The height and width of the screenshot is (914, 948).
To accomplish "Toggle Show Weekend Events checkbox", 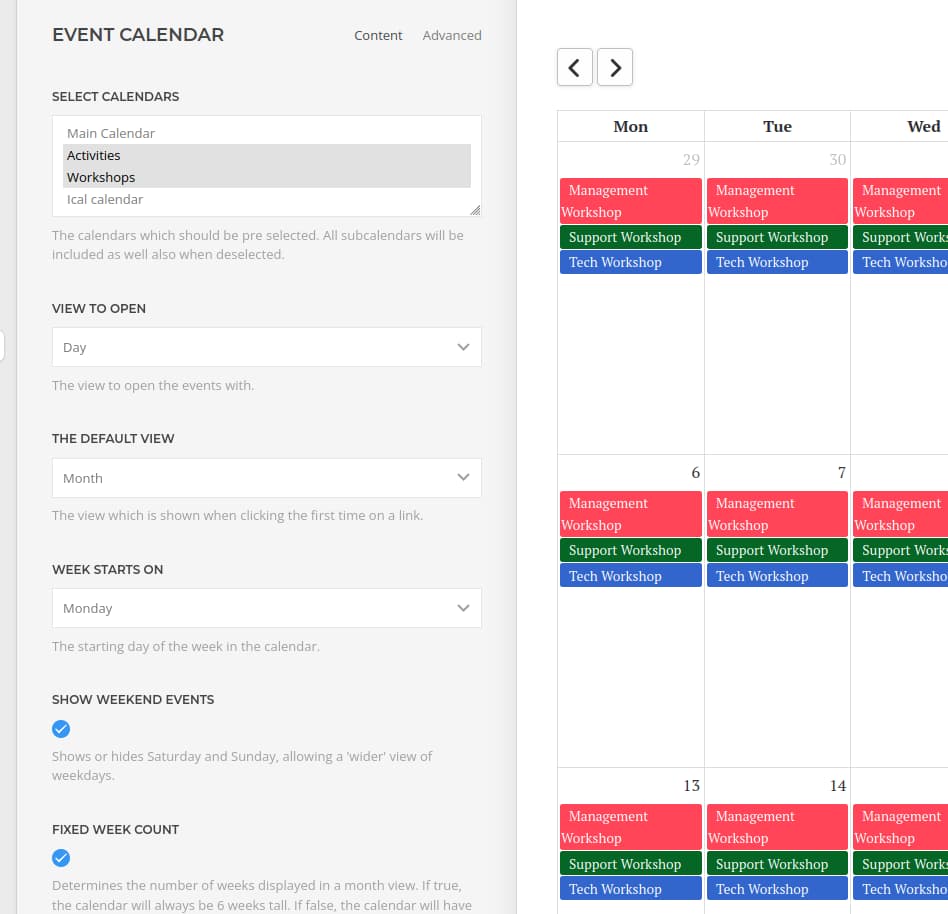I will point(61,729).
